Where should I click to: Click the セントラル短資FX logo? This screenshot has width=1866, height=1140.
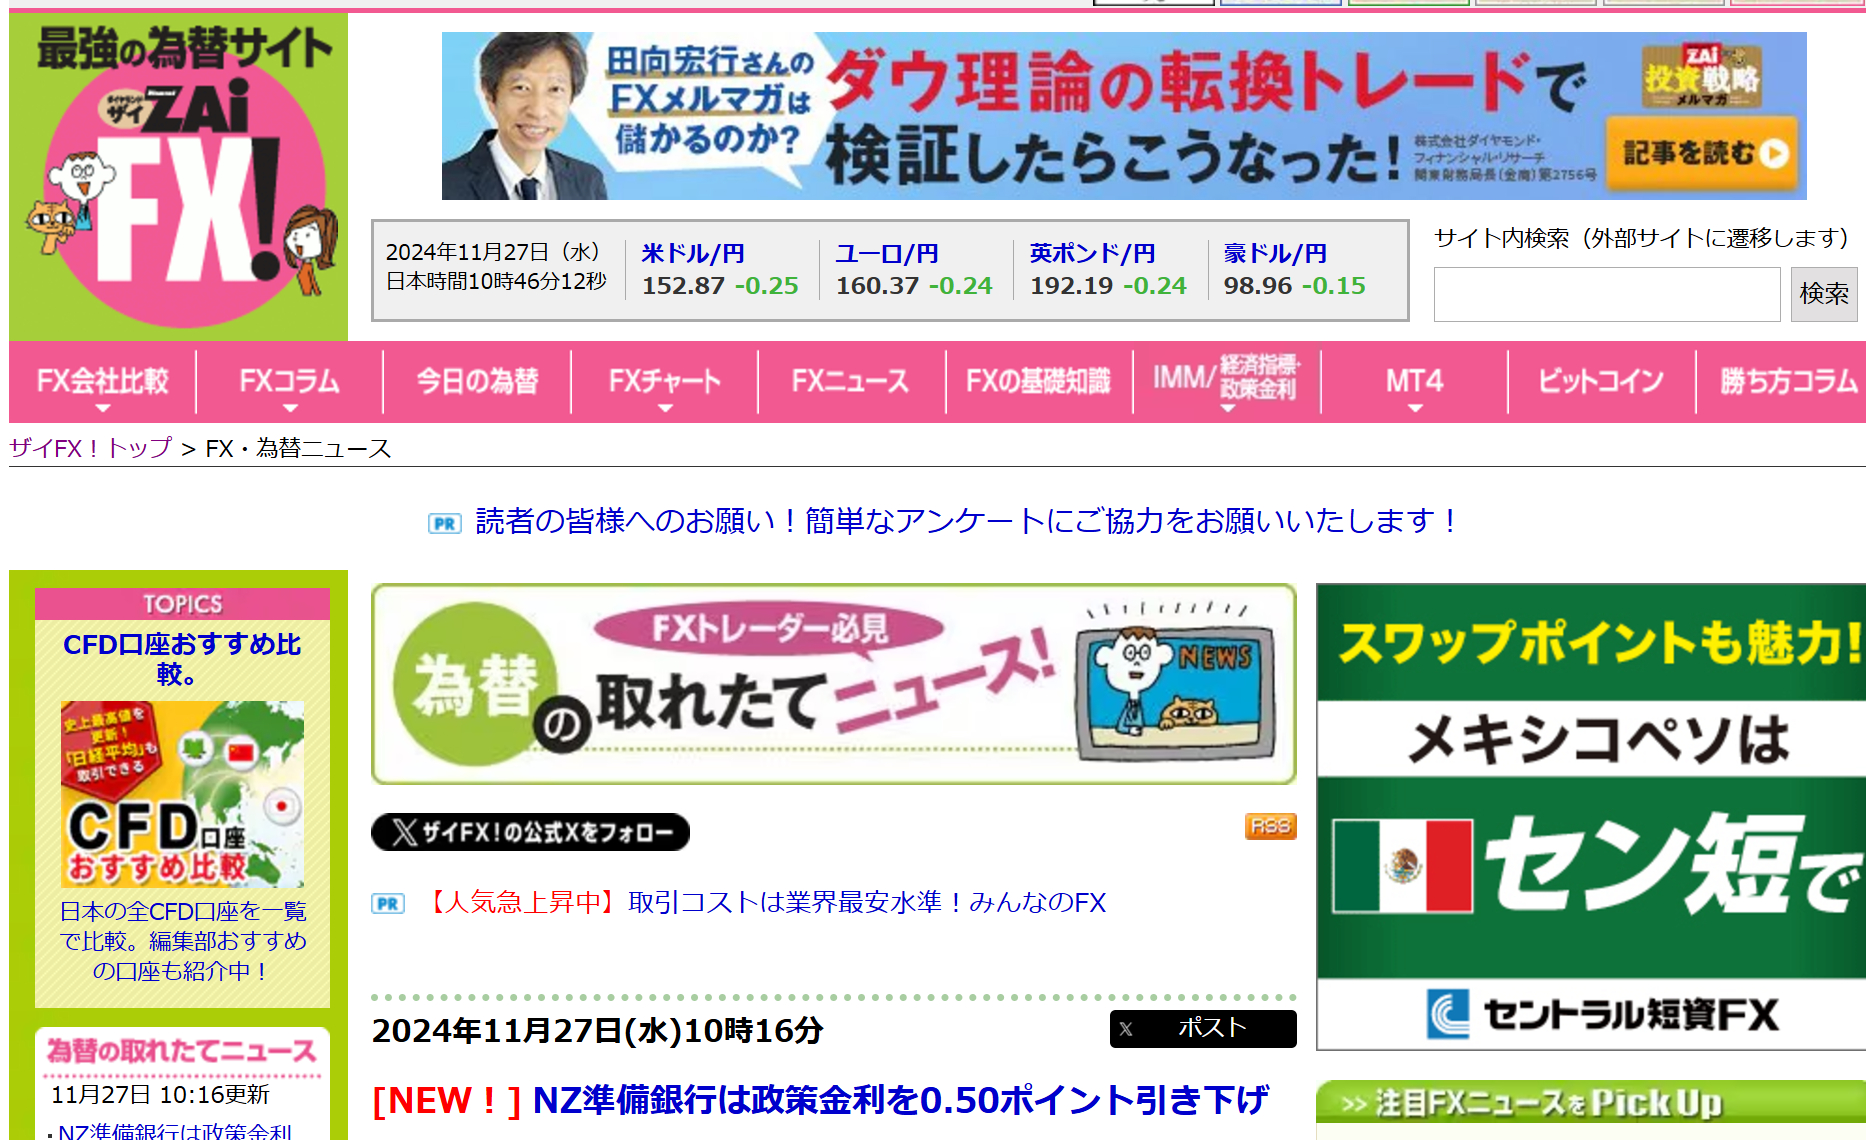click(1603, 1014)
